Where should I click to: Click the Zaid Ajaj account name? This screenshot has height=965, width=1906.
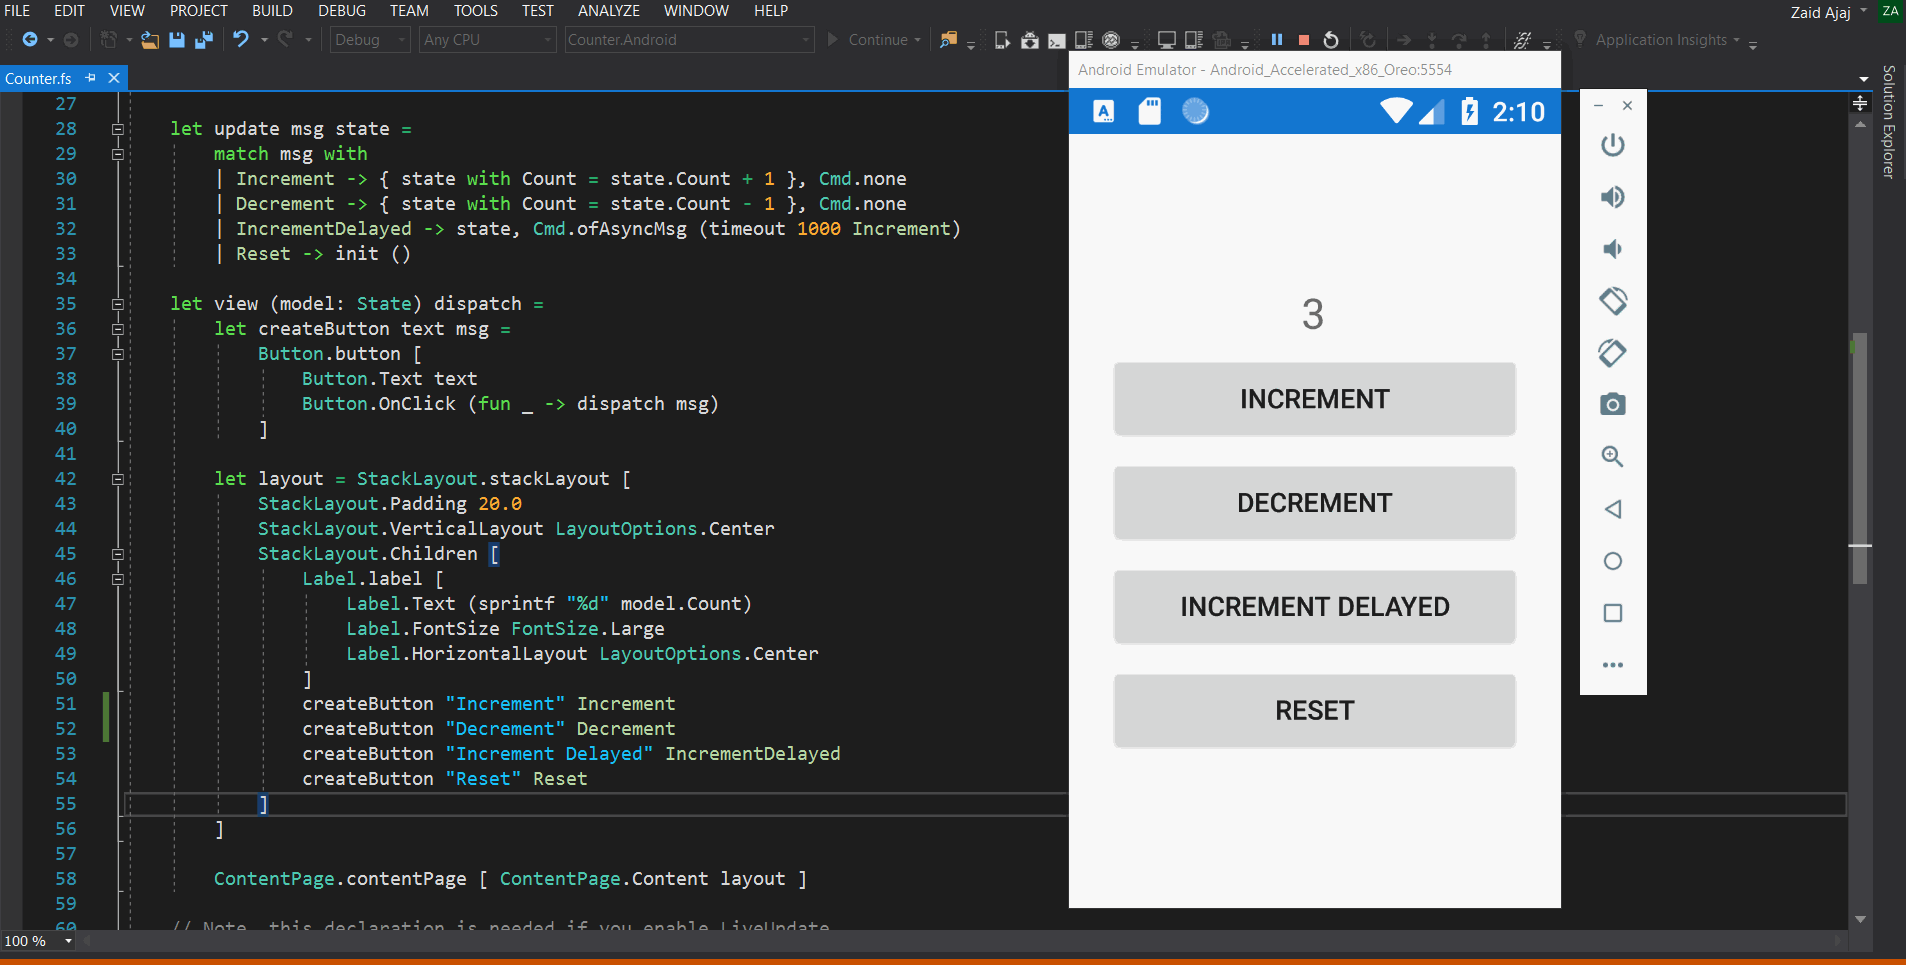point(1820,12)
